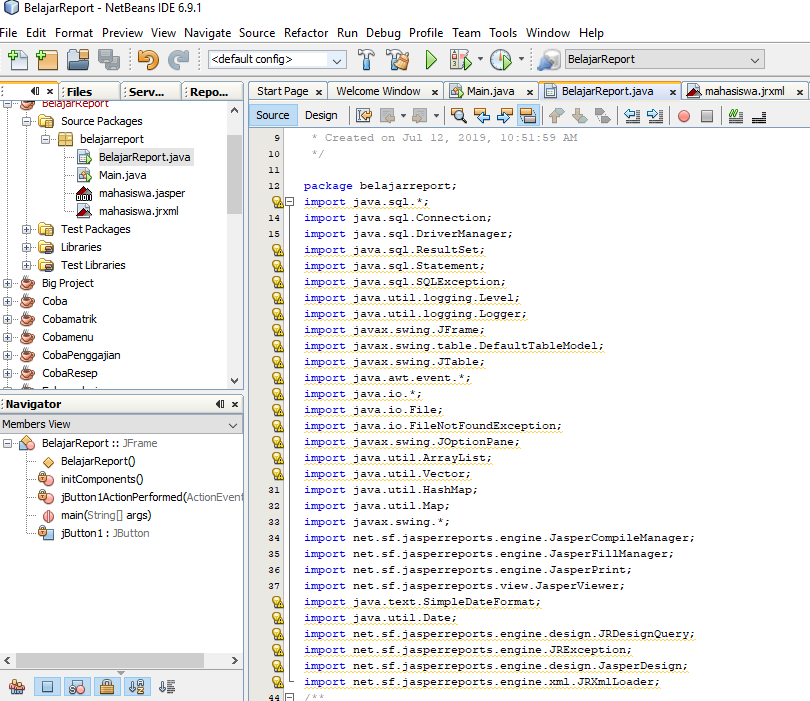Click the Save All icon
Viewport: 810px width, 701px height.
(108, 60)
